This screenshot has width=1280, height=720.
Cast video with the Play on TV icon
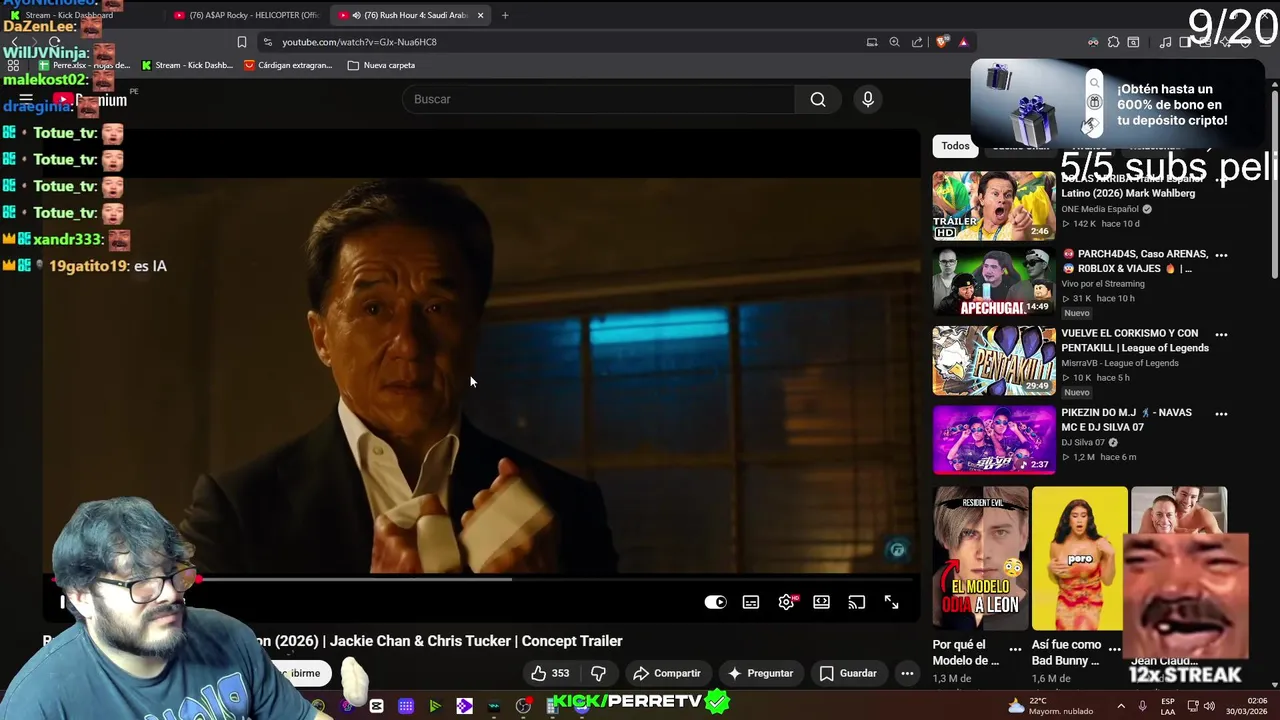[857, 602]
